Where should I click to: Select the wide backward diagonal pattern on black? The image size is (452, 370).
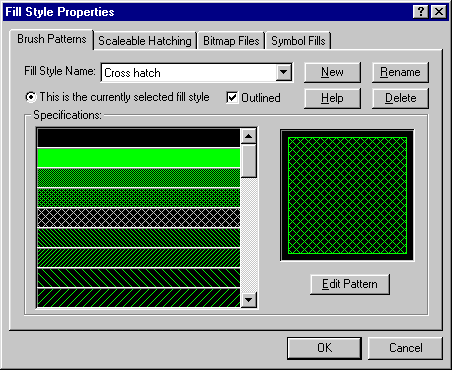tap(139, 278)
